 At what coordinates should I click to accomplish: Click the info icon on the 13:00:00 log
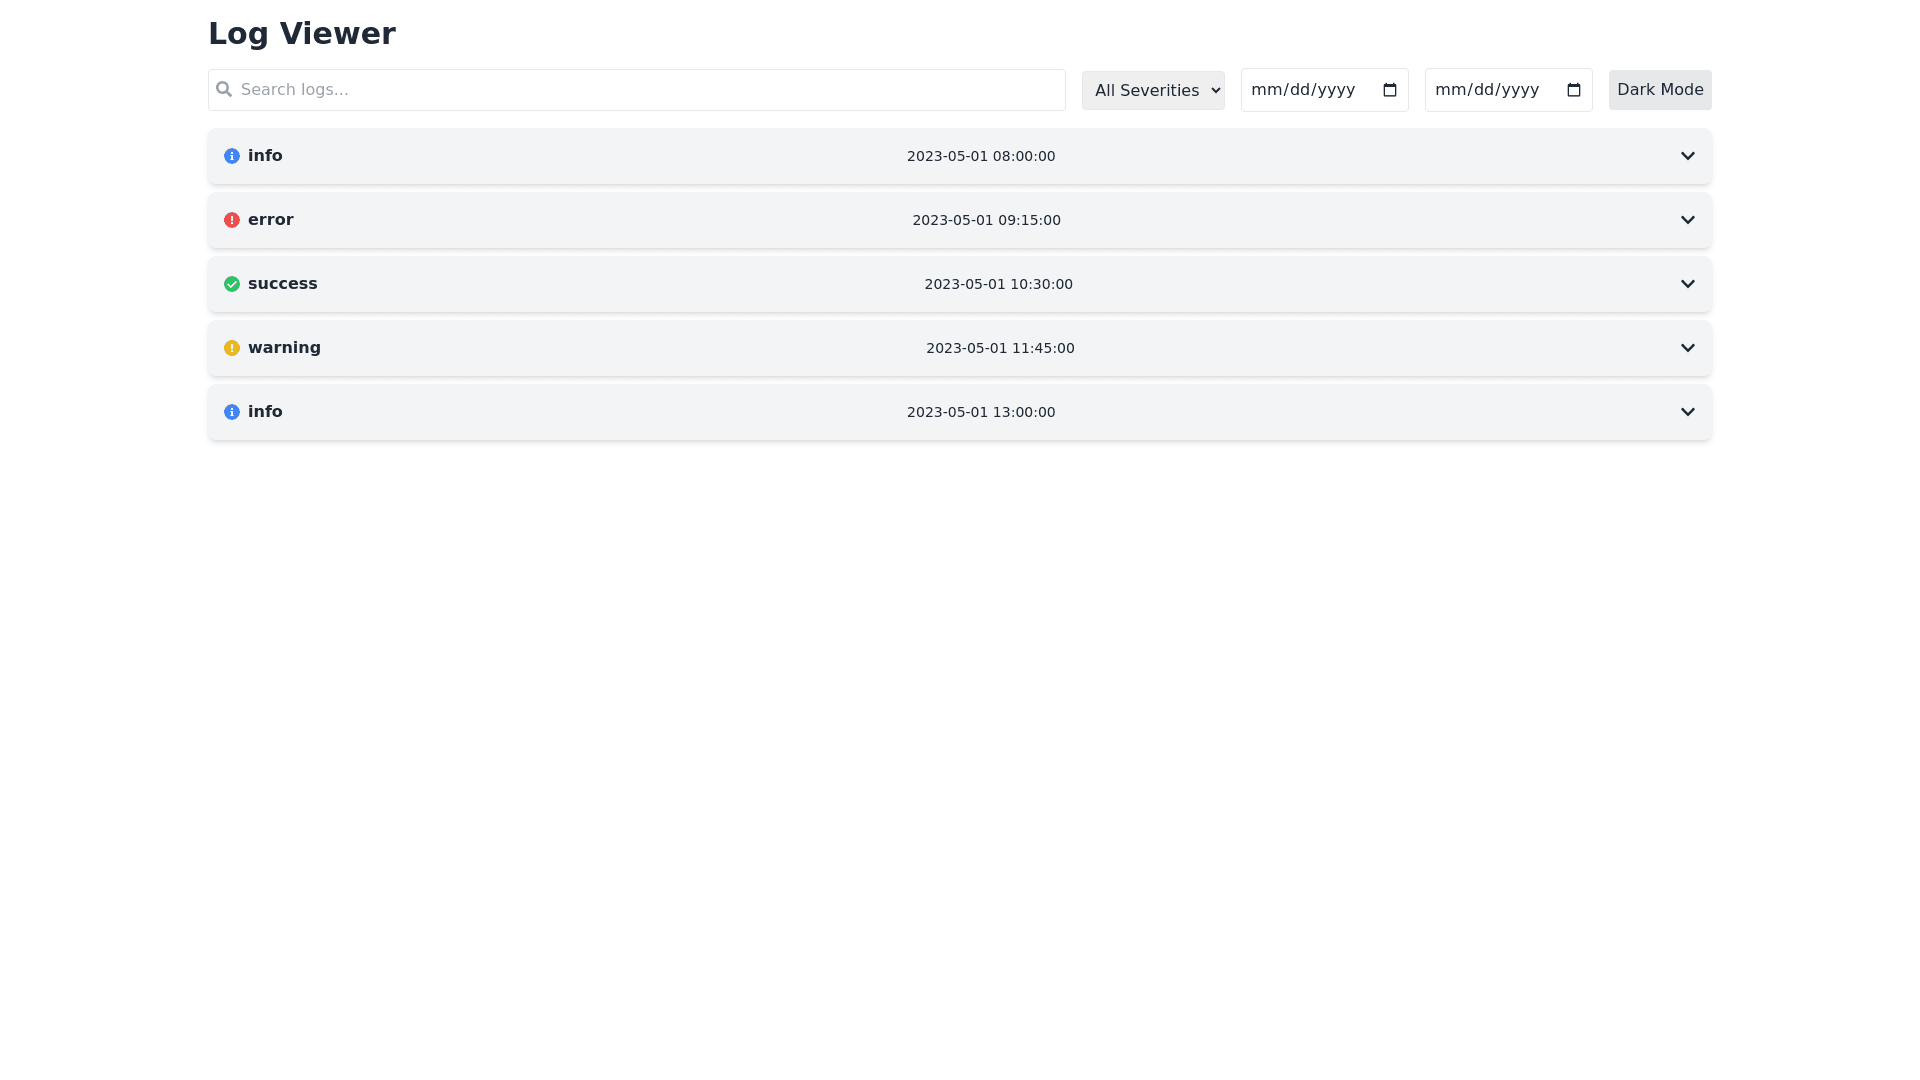coord(232,412)
